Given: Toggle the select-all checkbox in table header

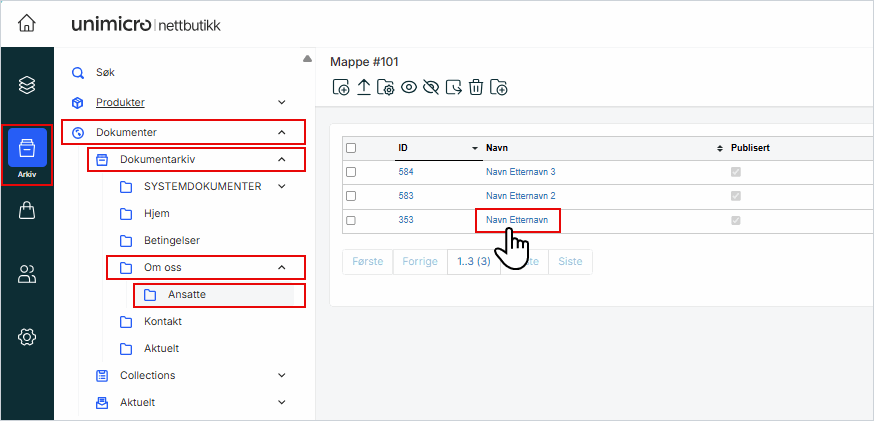Looking at the screenshot, I should [351, 148].
